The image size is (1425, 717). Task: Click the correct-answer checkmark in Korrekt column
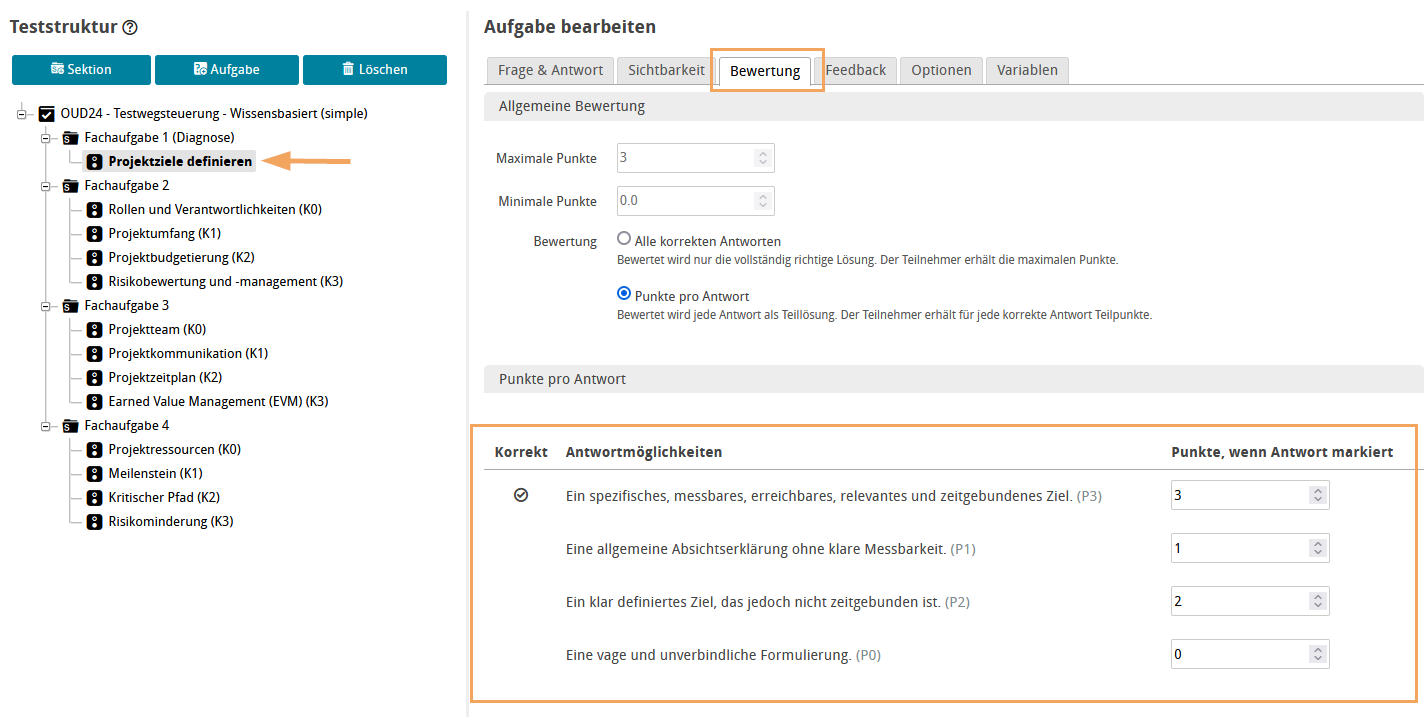click(520, 493)
